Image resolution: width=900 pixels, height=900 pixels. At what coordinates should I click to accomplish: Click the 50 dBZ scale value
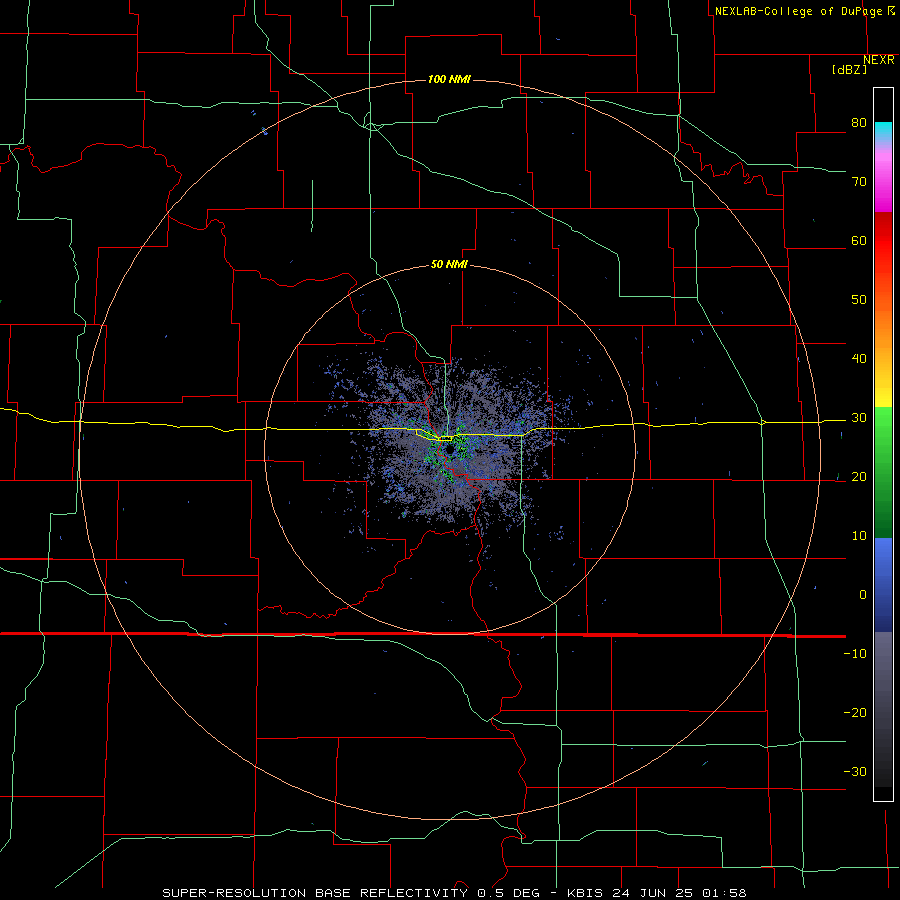point(859,300)
